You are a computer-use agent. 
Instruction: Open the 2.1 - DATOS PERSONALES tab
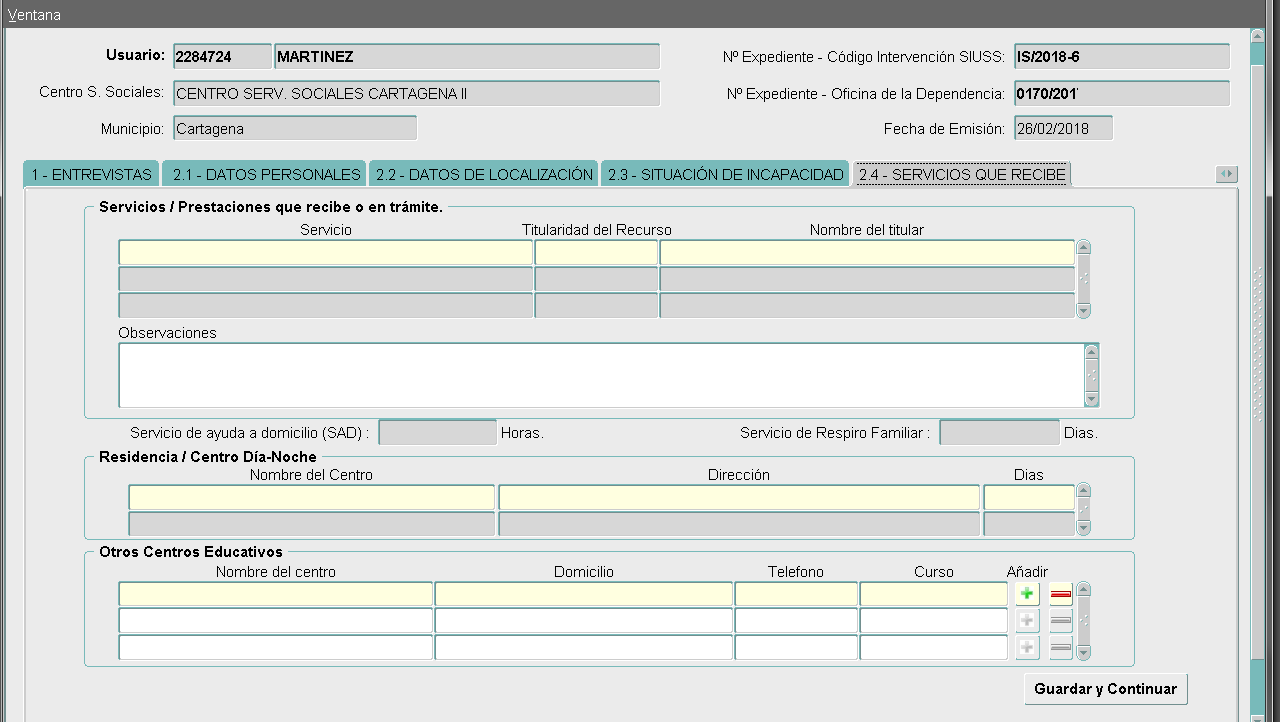265,175
